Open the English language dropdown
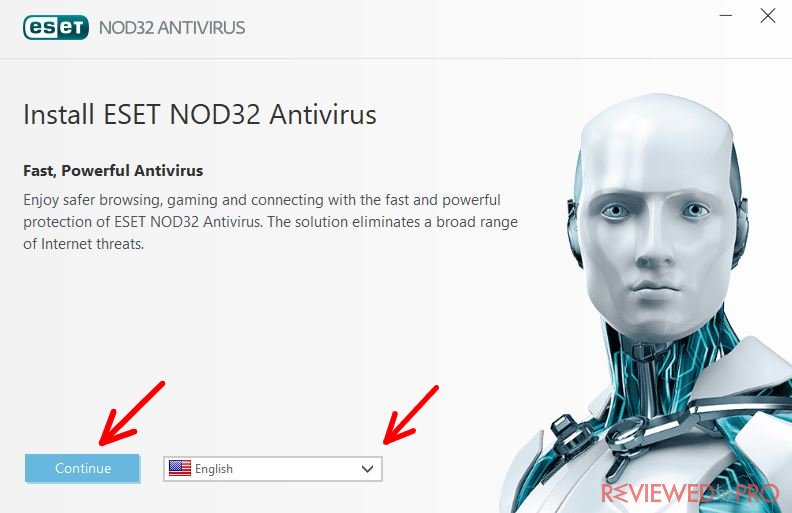 (273, 469)
